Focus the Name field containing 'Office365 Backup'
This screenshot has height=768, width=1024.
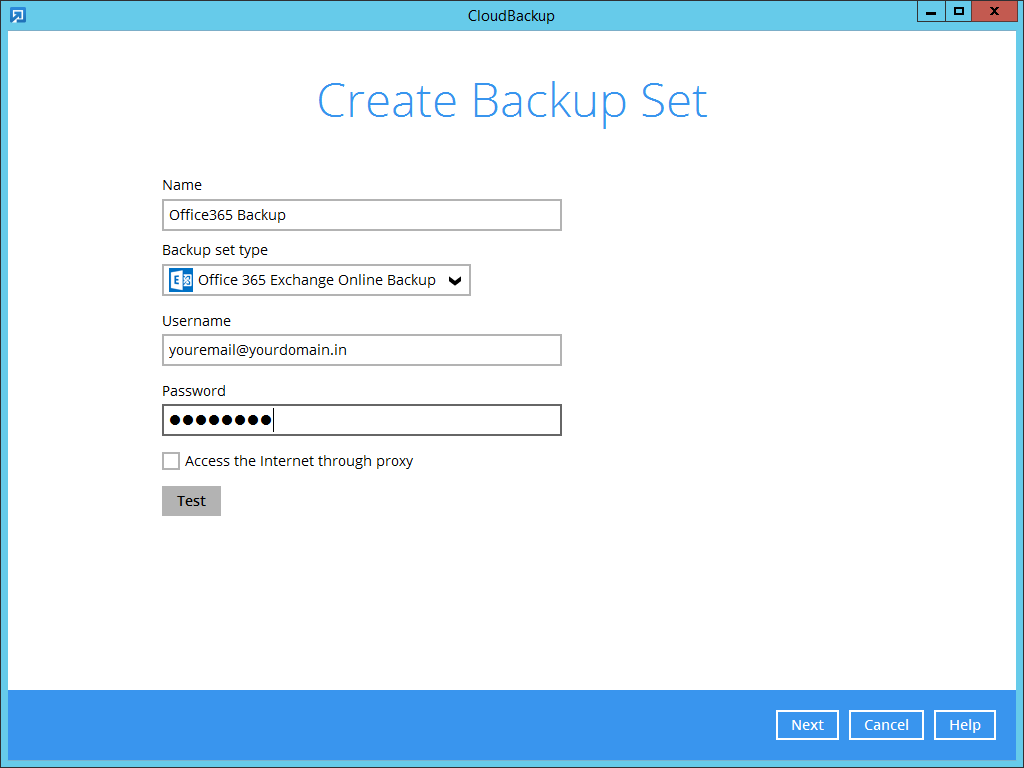coord(361,215)
